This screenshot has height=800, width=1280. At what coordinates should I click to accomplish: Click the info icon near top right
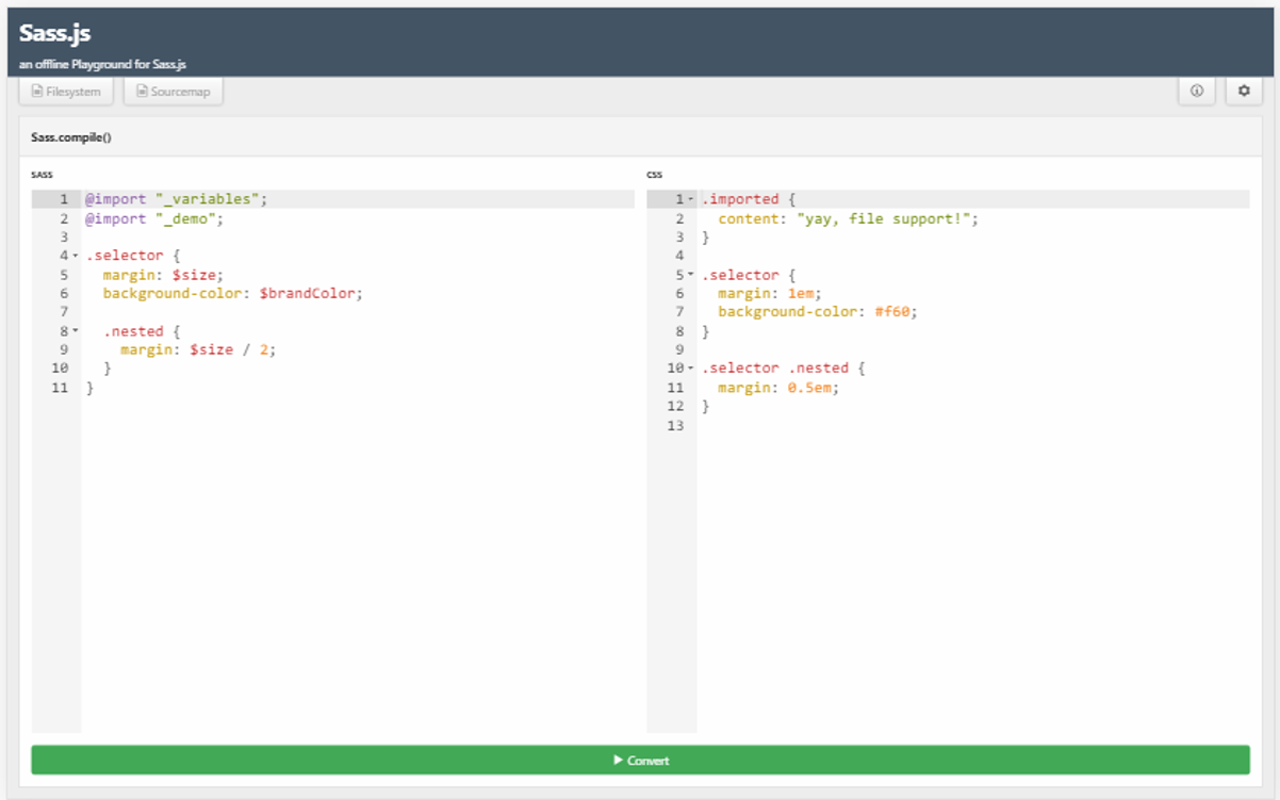pos(1197,90)
